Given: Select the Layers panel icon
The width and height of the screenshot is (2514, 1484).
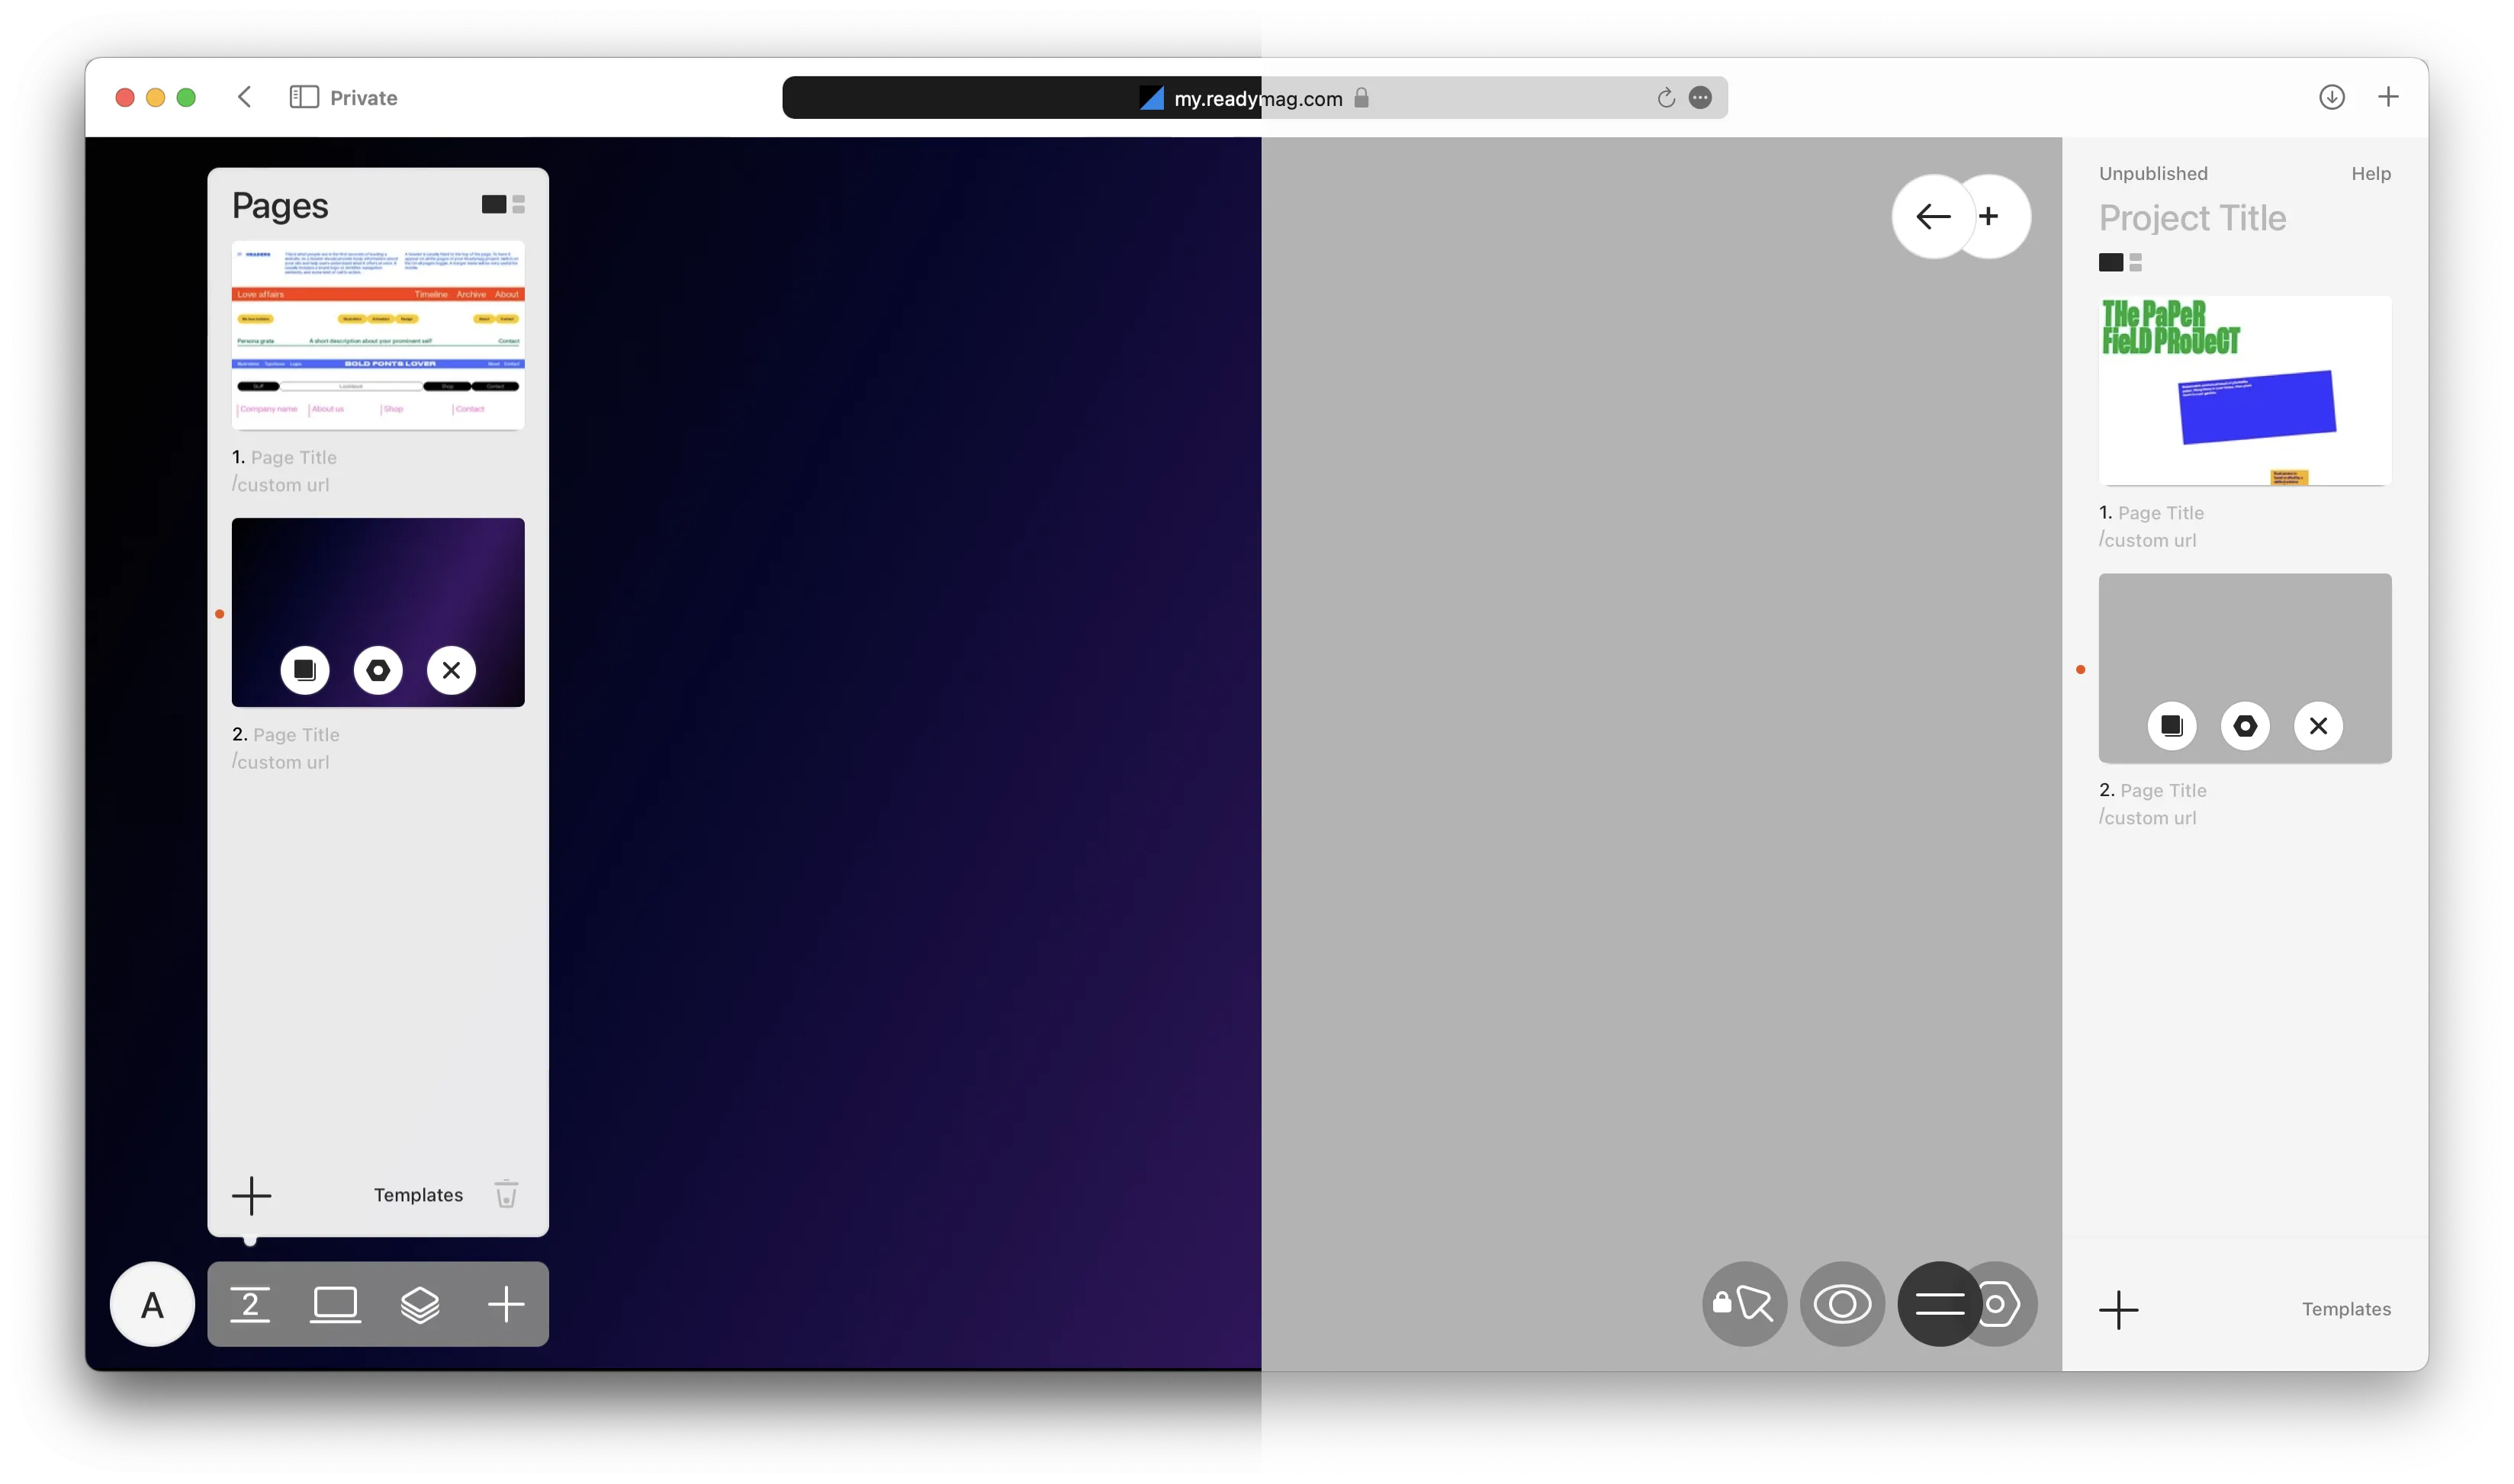Looking at the screenshot, I should click(x=419, y=1304).
